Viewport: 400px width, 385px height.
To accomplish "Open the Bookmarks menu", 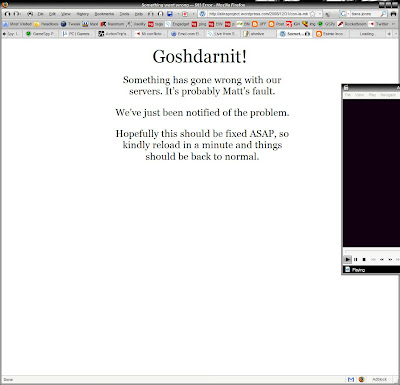I will (104, 14).
